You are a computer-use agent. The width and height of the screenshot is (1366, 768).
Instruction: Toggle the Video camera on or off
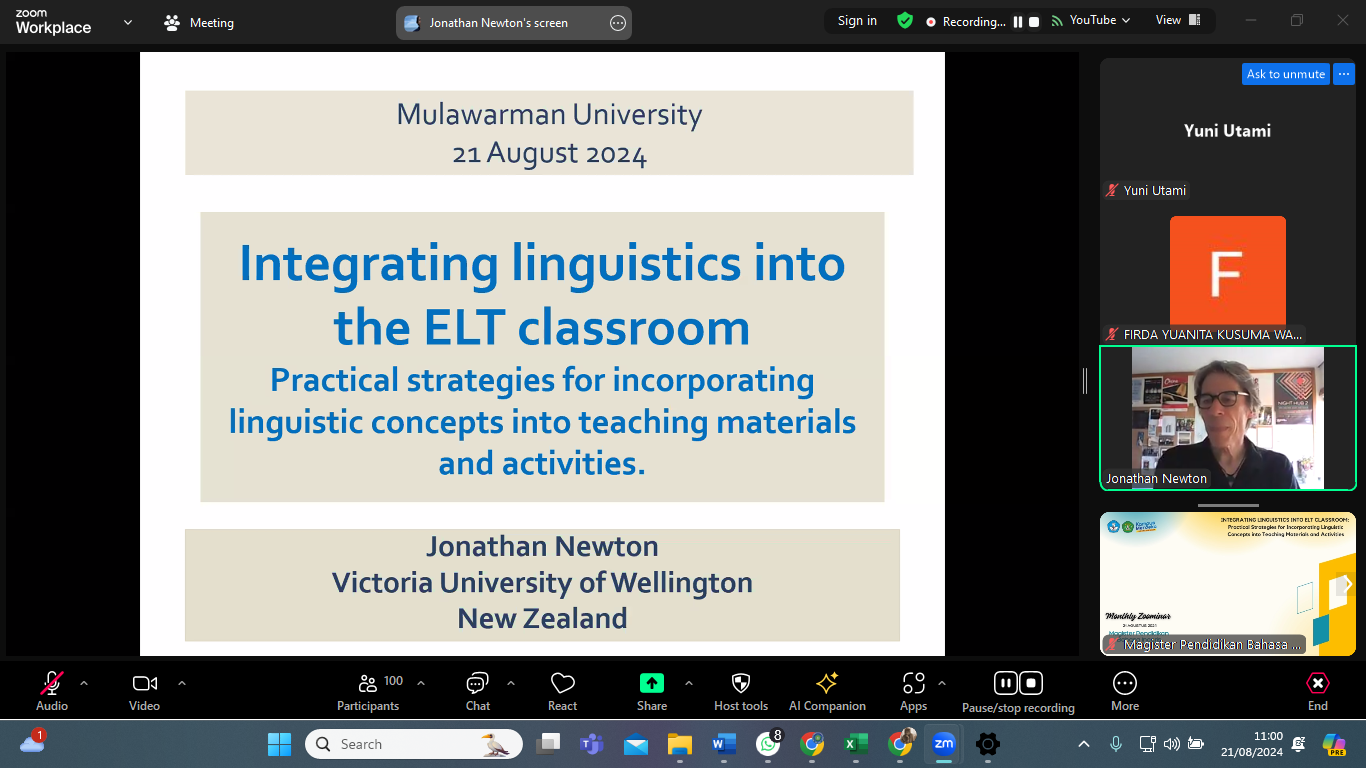point(144,690)
